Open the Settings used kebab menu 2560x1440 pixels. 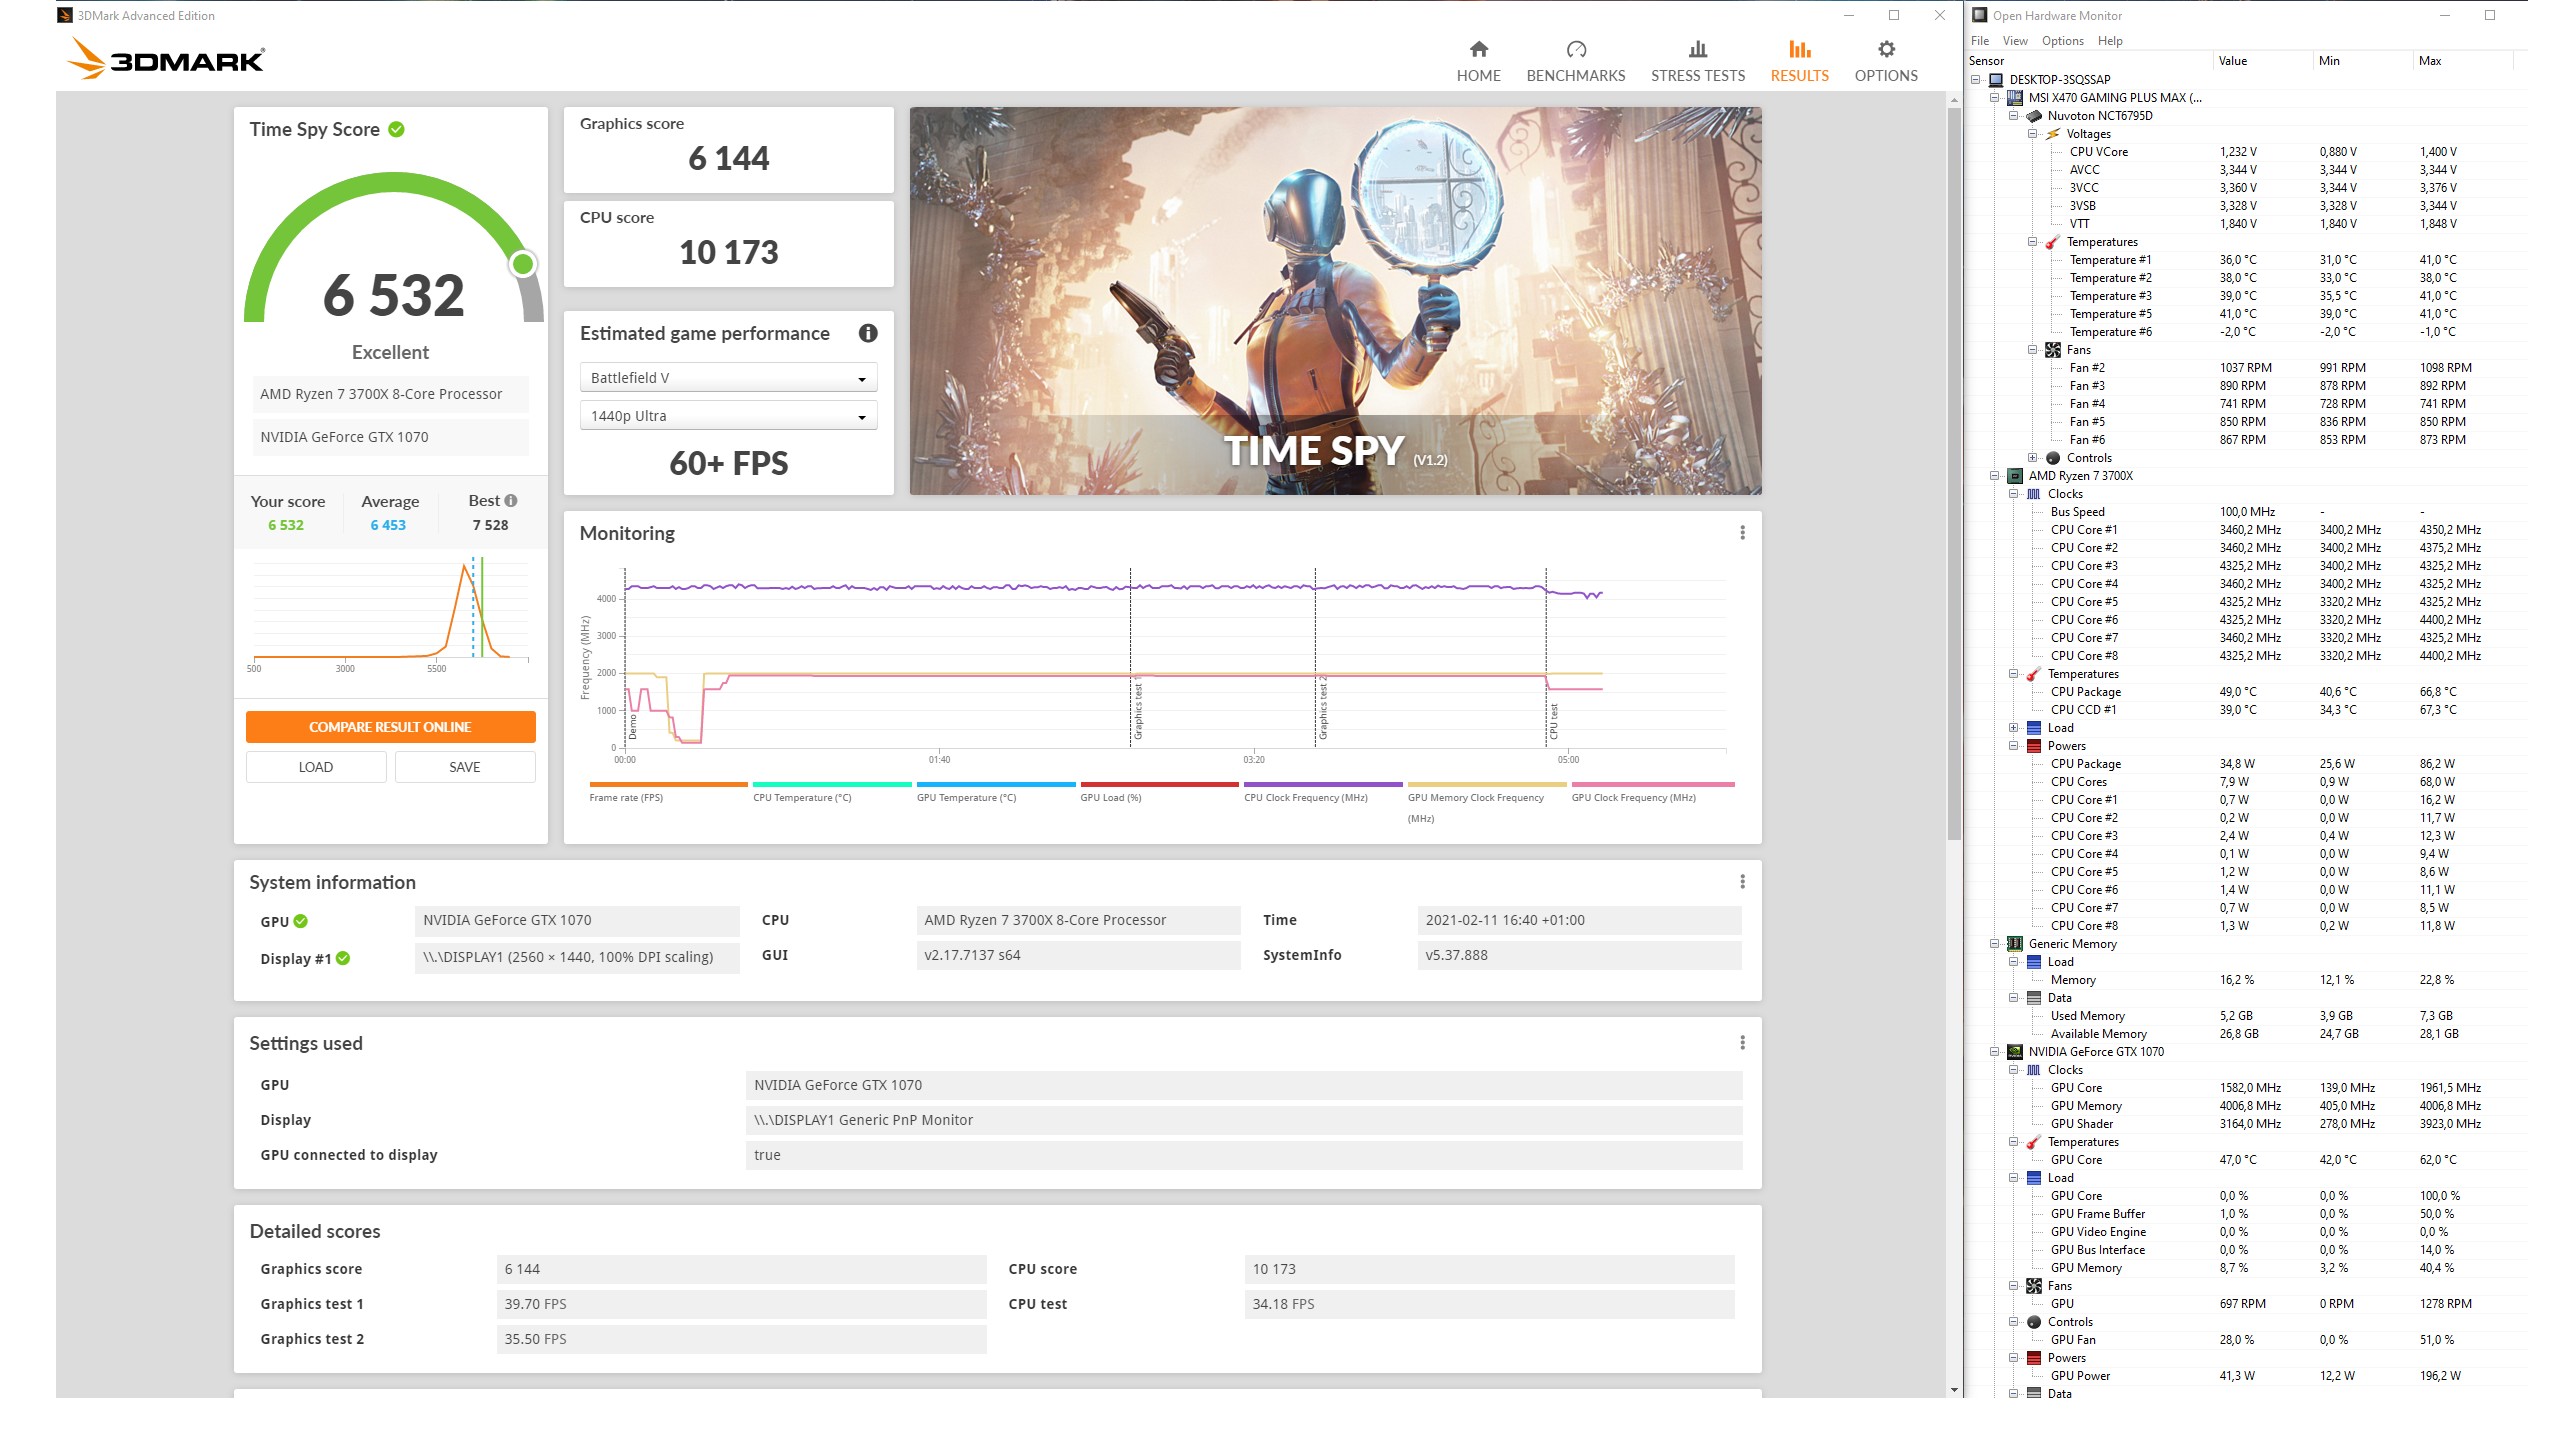point(1744,1042)
